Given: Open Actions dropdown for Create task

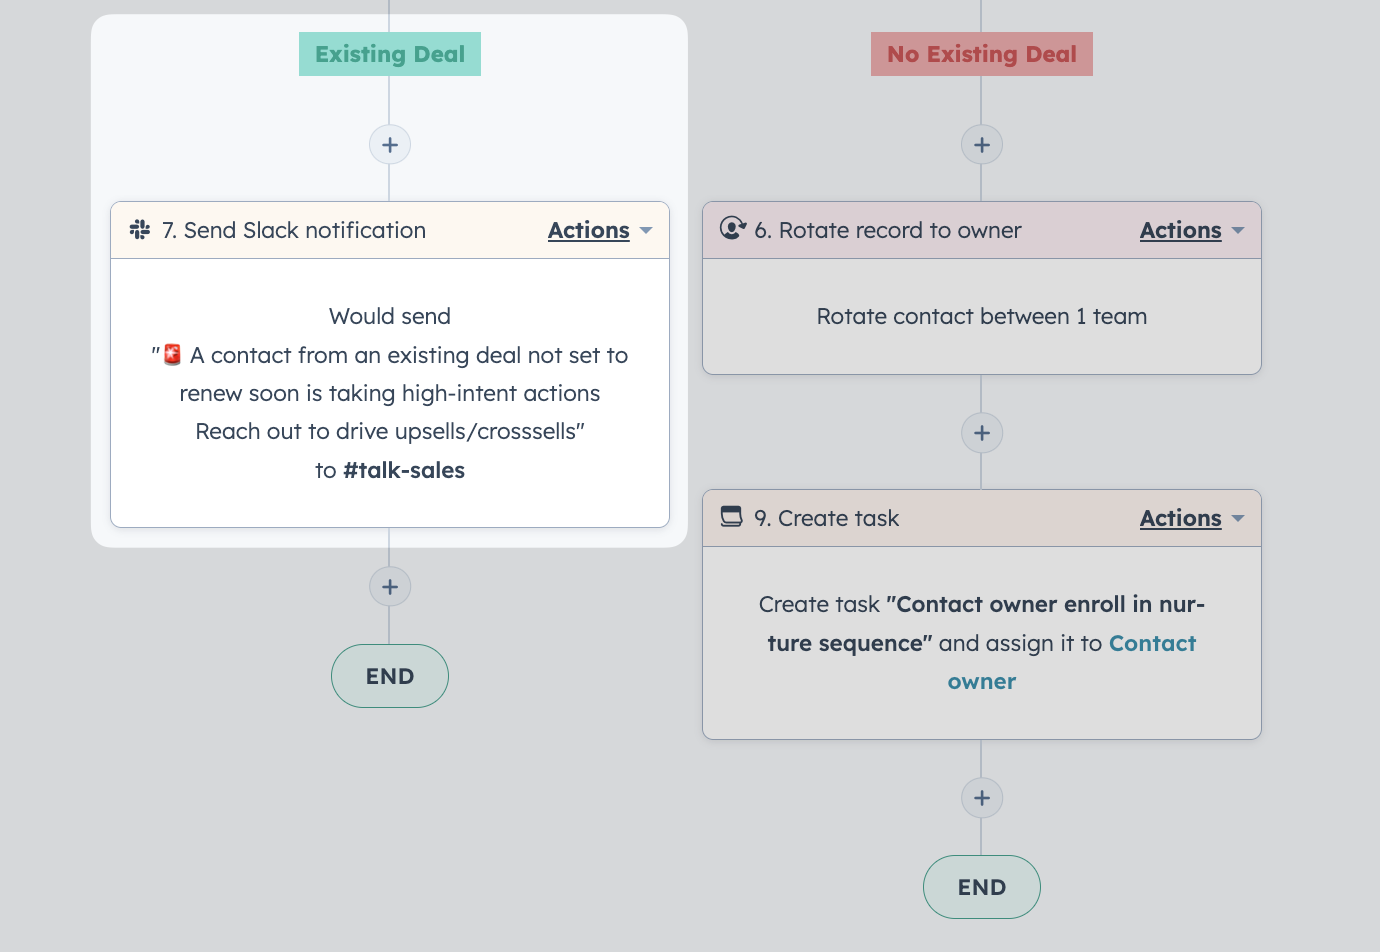Looking at the screenshot, I should coord(1192,518).
